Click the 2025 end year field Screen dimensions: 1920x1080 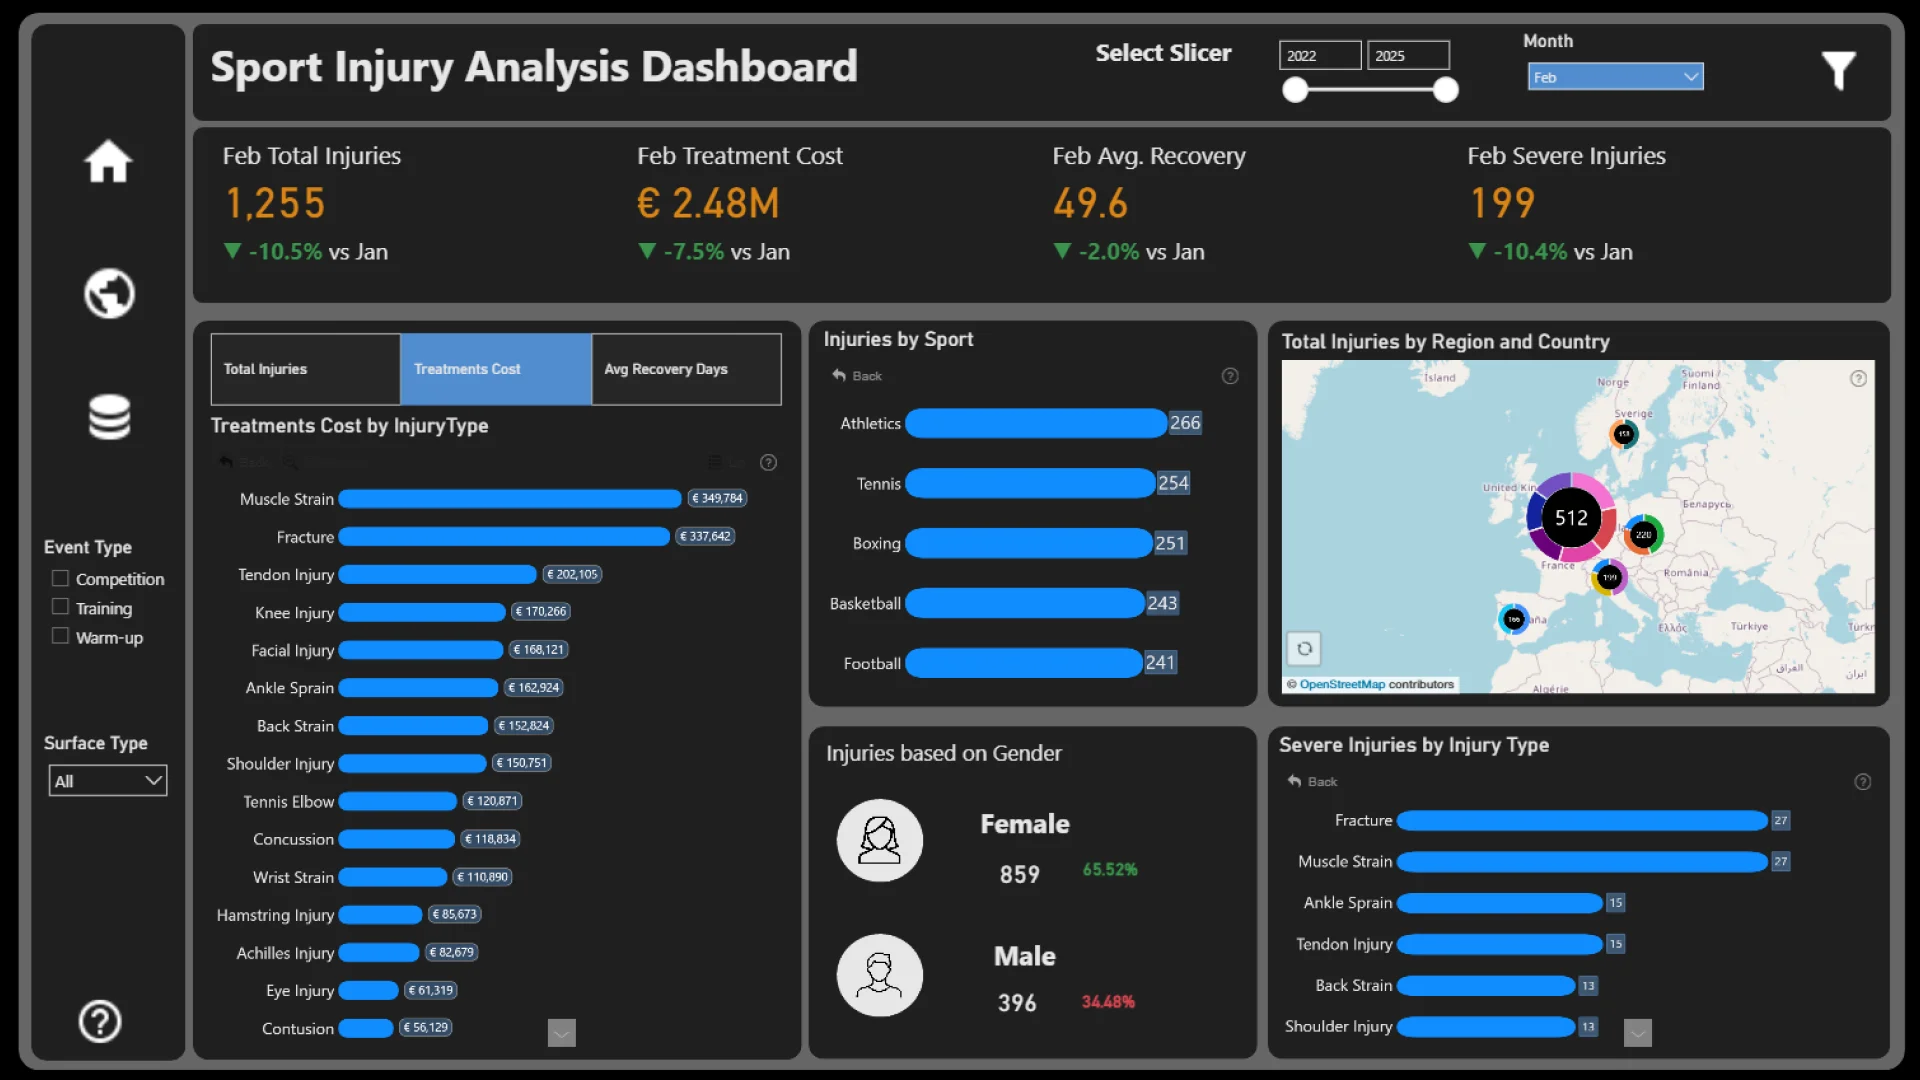coord(1408,55)
